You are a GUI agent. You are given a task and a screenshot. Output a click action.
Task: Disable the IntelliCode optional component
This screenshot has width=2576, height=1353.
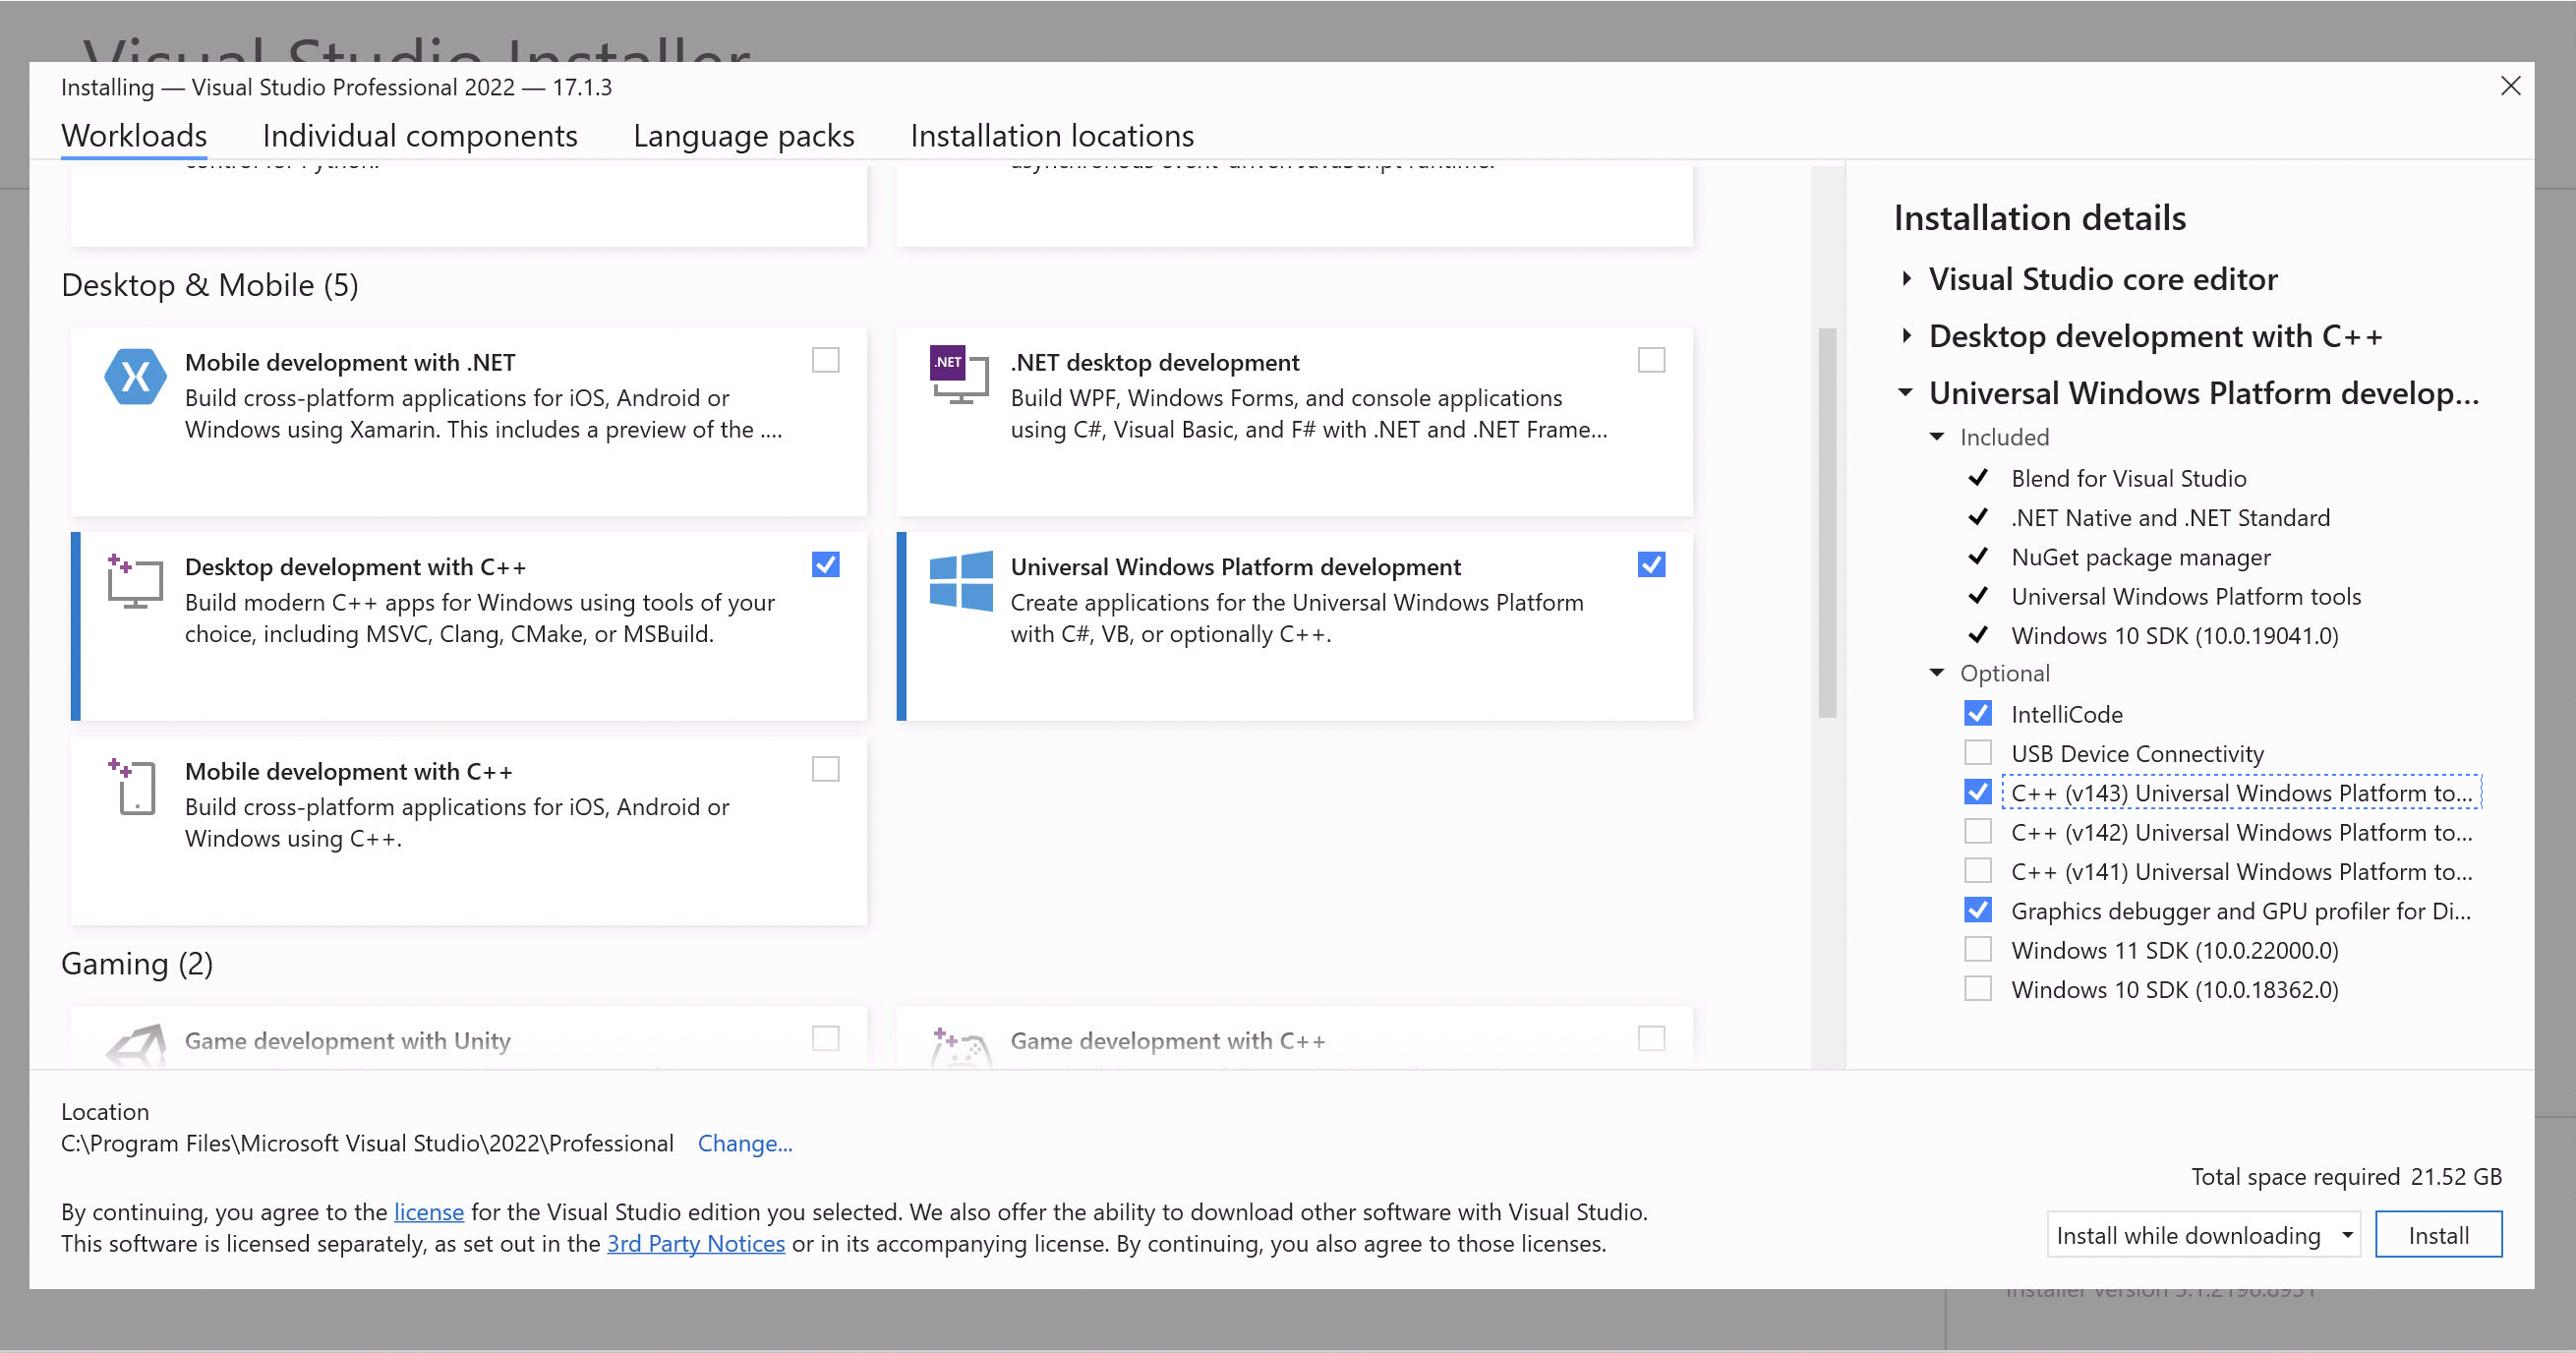click(x=1977, y=713)
